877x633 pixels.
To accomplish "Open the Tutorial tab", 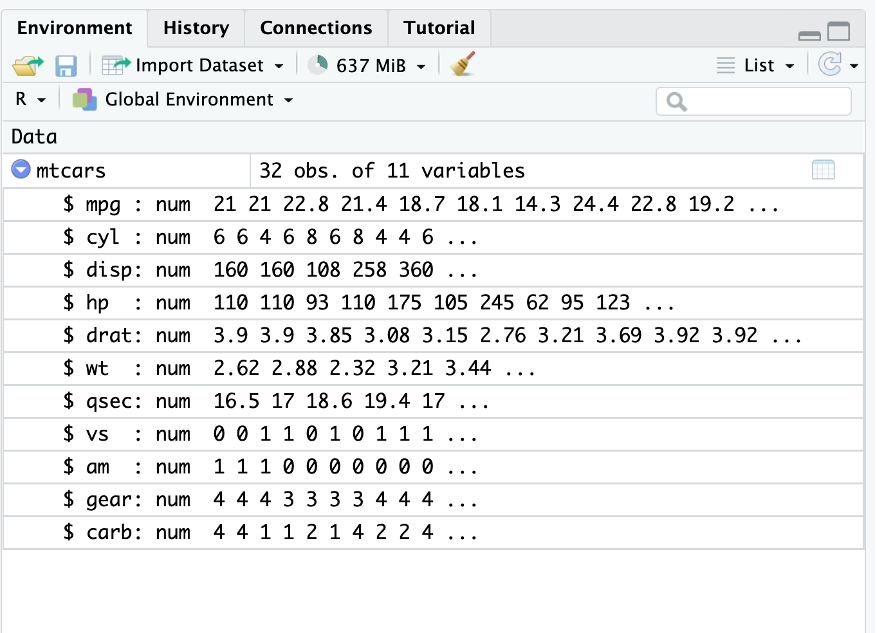I will pyautogui.click(x=439, y=28).
